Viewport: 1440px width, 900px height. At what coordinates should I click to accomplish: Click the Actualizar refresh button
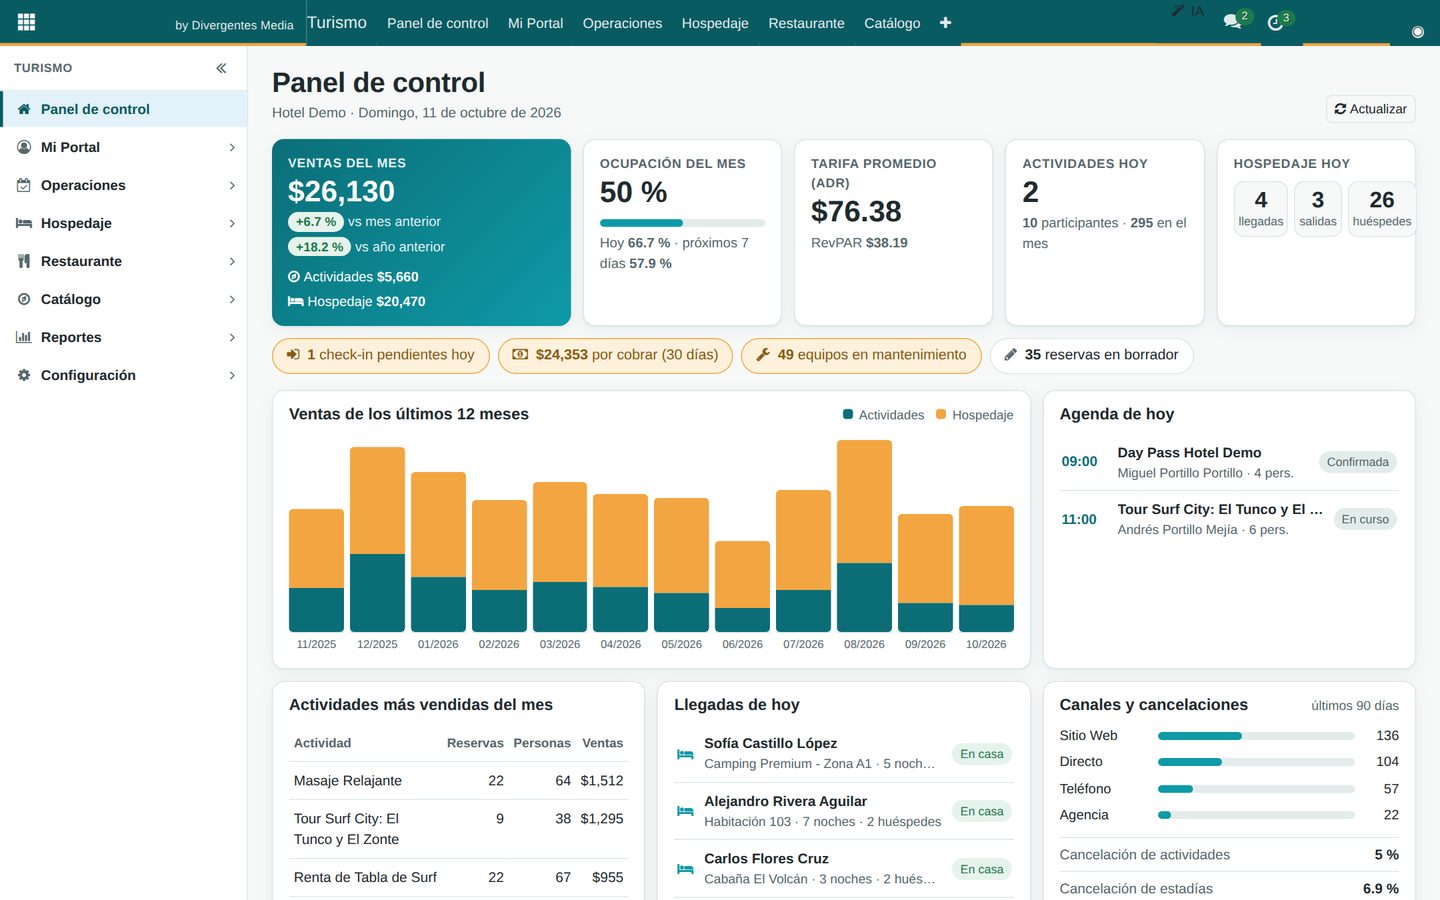[x=1370, y=109]
